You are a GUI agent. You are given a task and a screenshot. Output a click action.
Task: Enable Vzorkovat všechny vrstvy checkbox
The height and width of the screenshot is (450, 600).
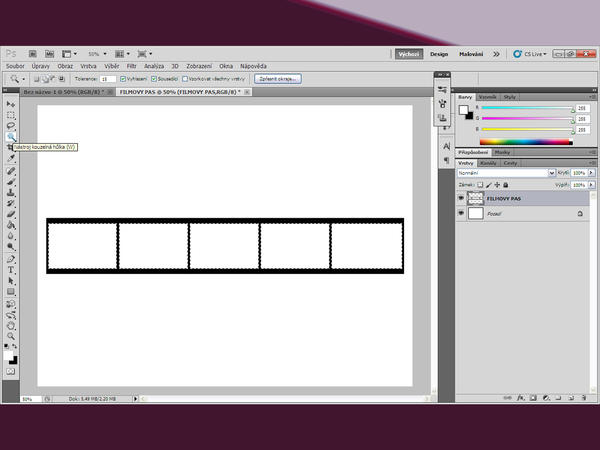click(x=186, y=78)
